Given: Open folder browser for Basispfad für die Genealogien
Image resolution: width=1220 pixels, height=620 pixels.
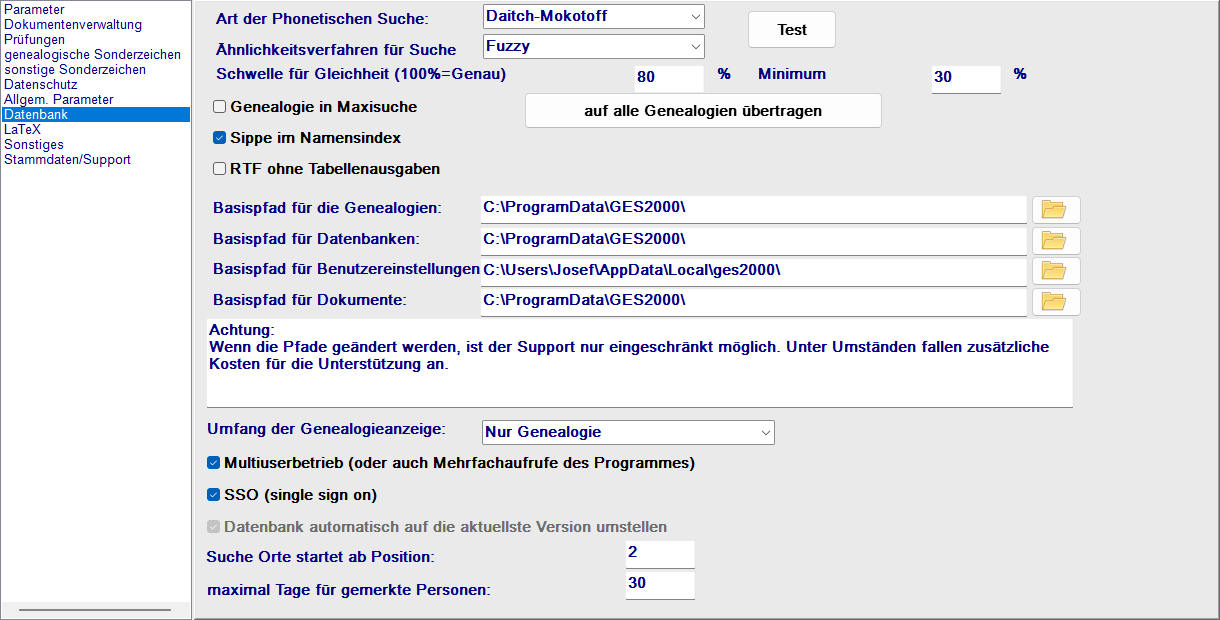Looking at the screenshot, I should tap(1055, 209).
